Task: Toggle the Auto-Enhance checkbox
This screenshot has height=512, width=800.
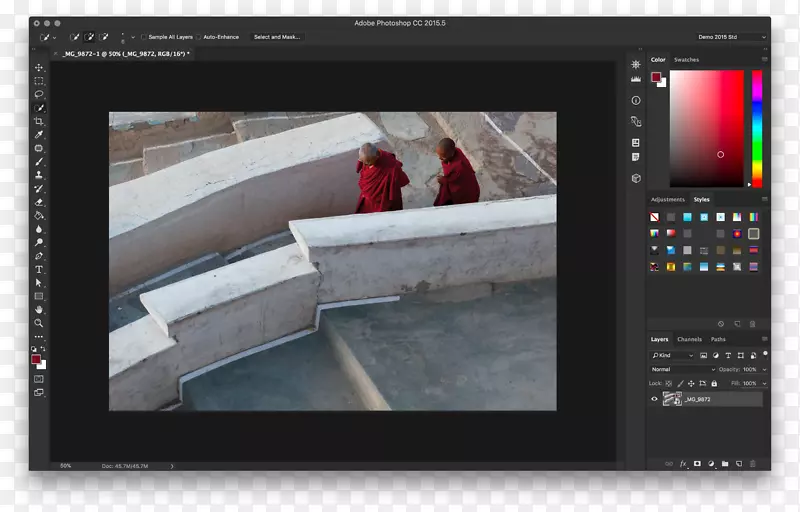Action: (x=200, y=37)
